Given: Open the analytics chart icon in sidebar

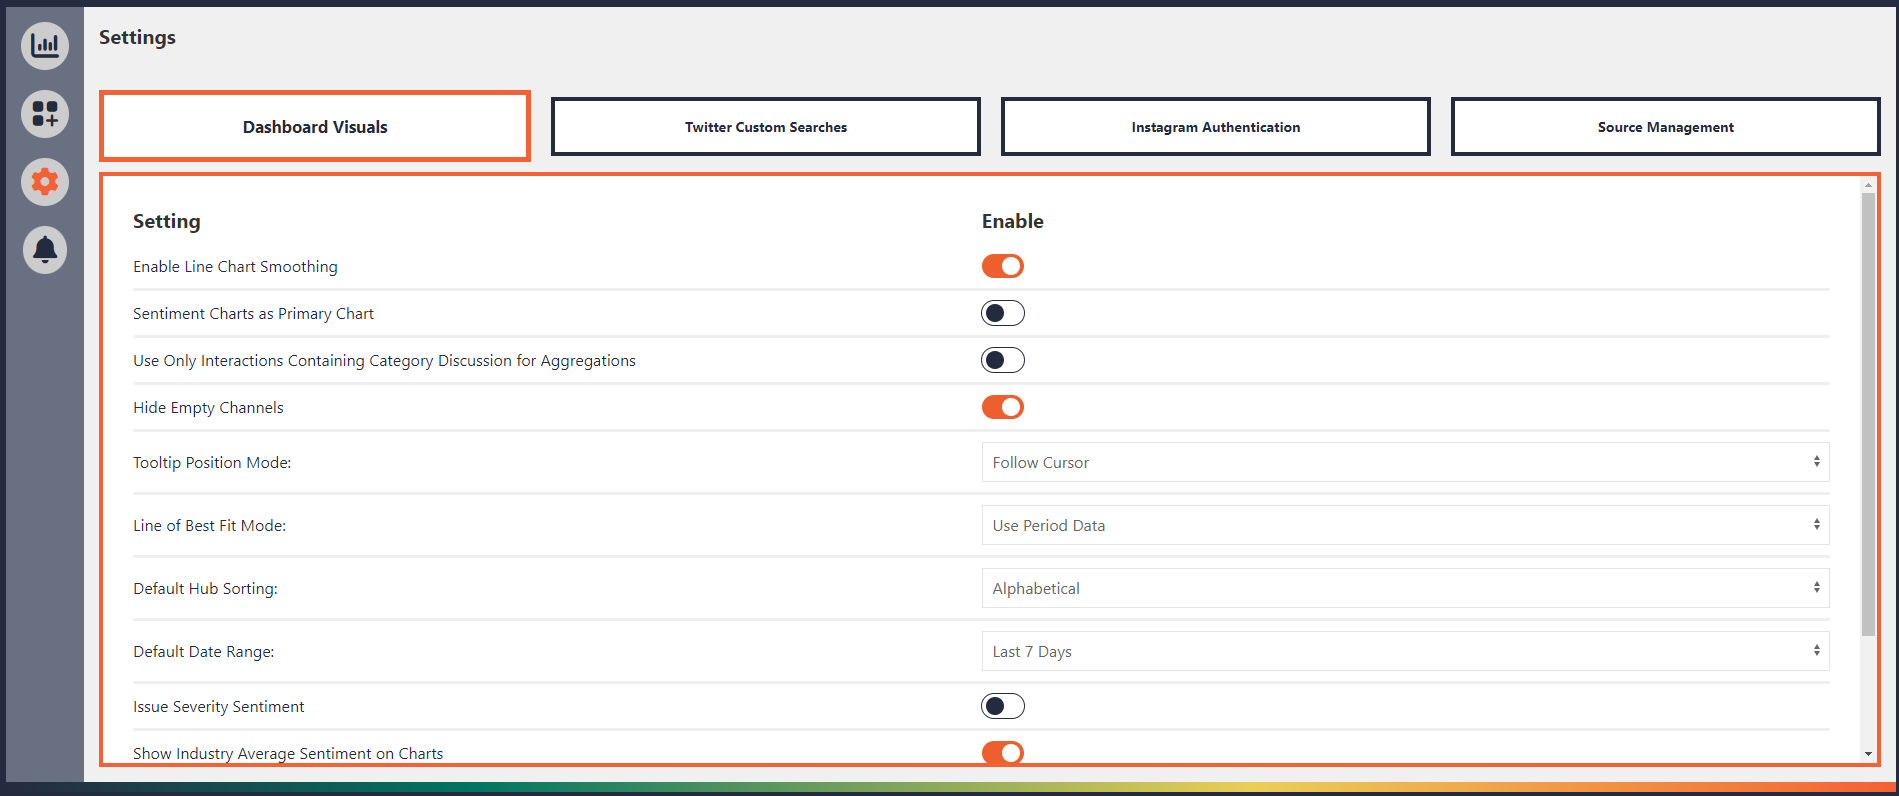Looking at the screenshot, I should [x=45, y=45].
